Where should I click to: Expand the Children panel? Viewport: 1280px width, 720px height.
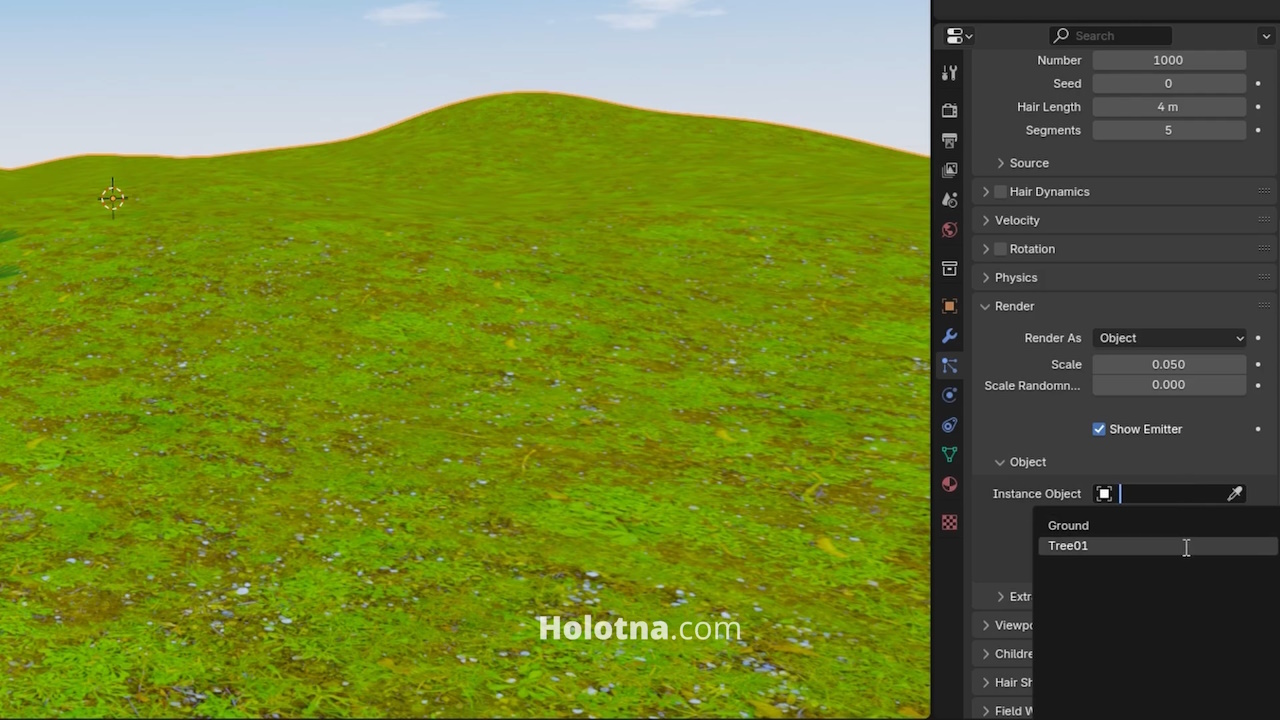986,654
